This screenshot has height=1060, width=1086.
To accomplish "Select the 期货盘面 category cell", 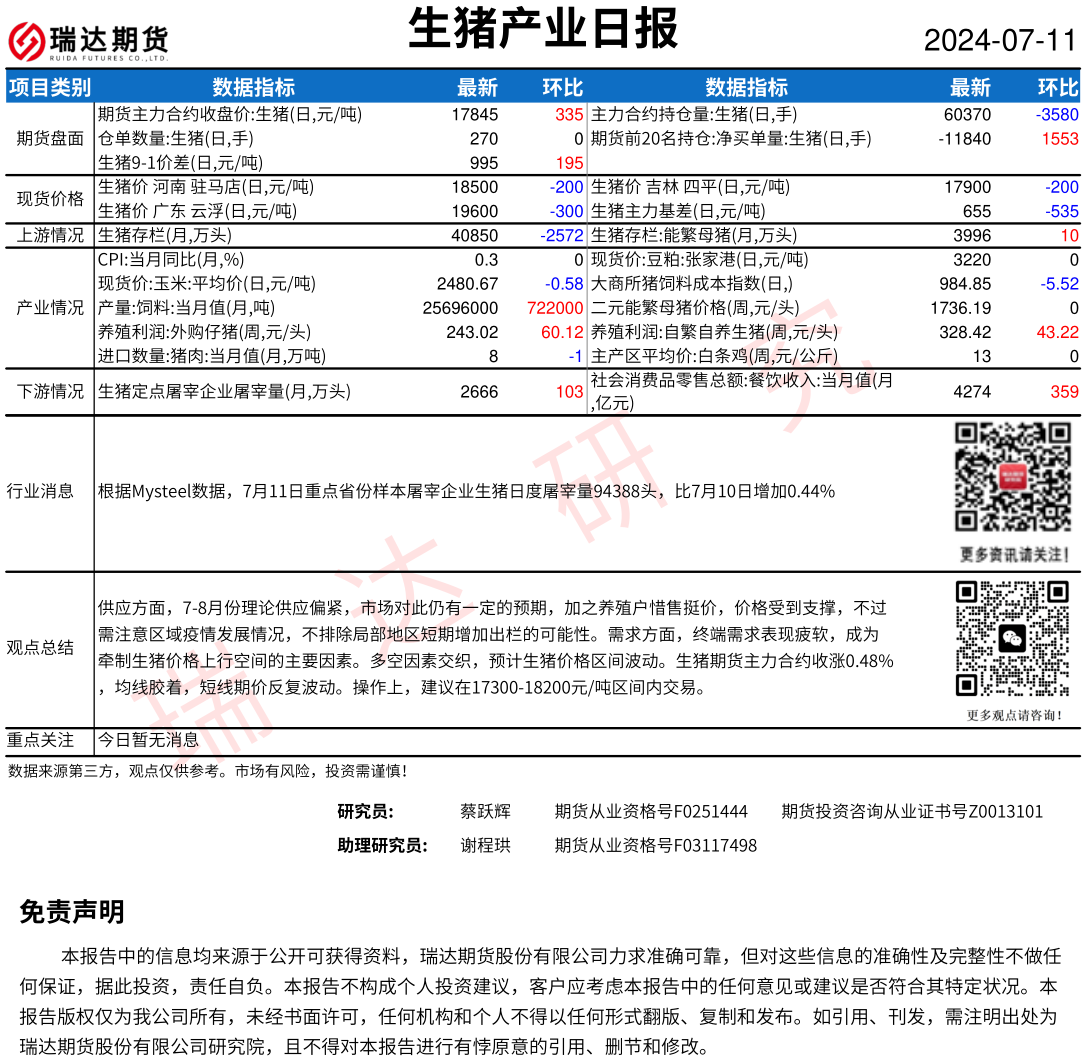I will (x=50, y=139).
